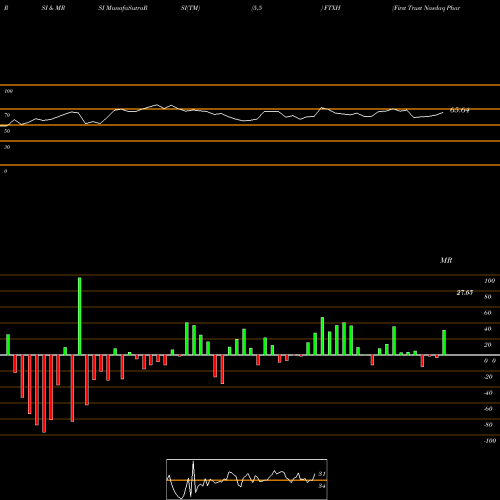The width and height of the screenshot is (500, 500).
Task: Click the 65.64 RSI value label
Action: pos(460,110)
